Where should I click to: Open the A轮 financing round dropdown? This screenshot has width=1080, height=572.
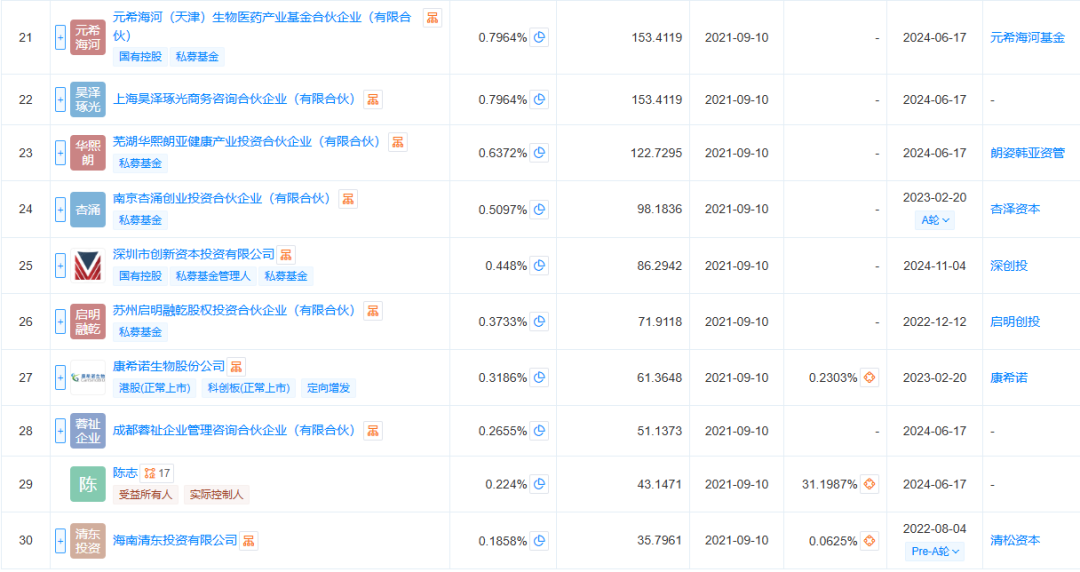coord(935,221)
